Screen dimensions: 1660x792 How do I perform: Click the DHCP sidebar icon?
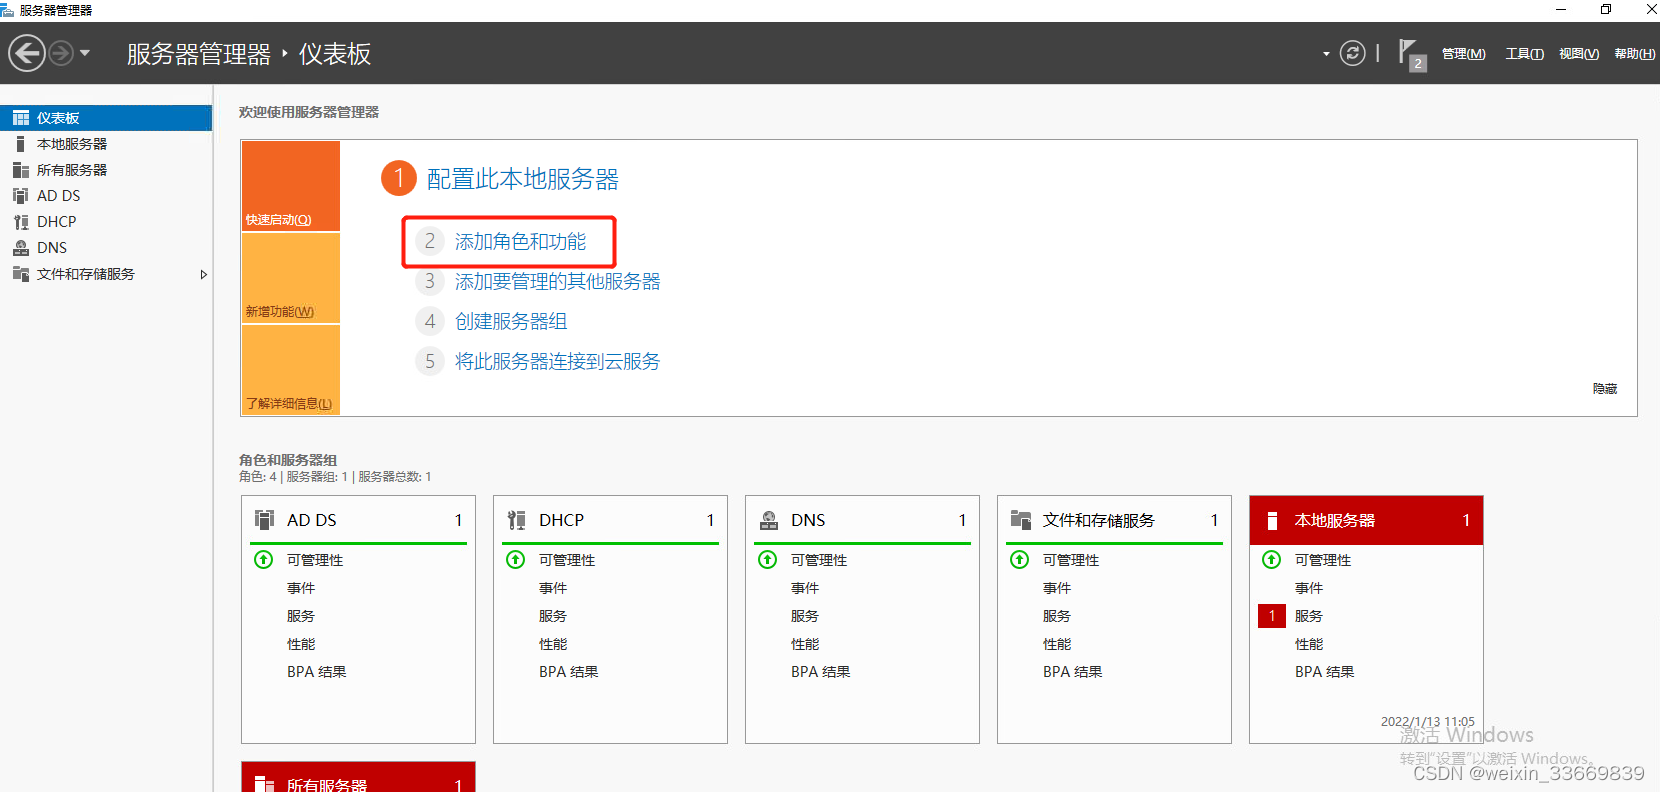[x=21, y=222]
